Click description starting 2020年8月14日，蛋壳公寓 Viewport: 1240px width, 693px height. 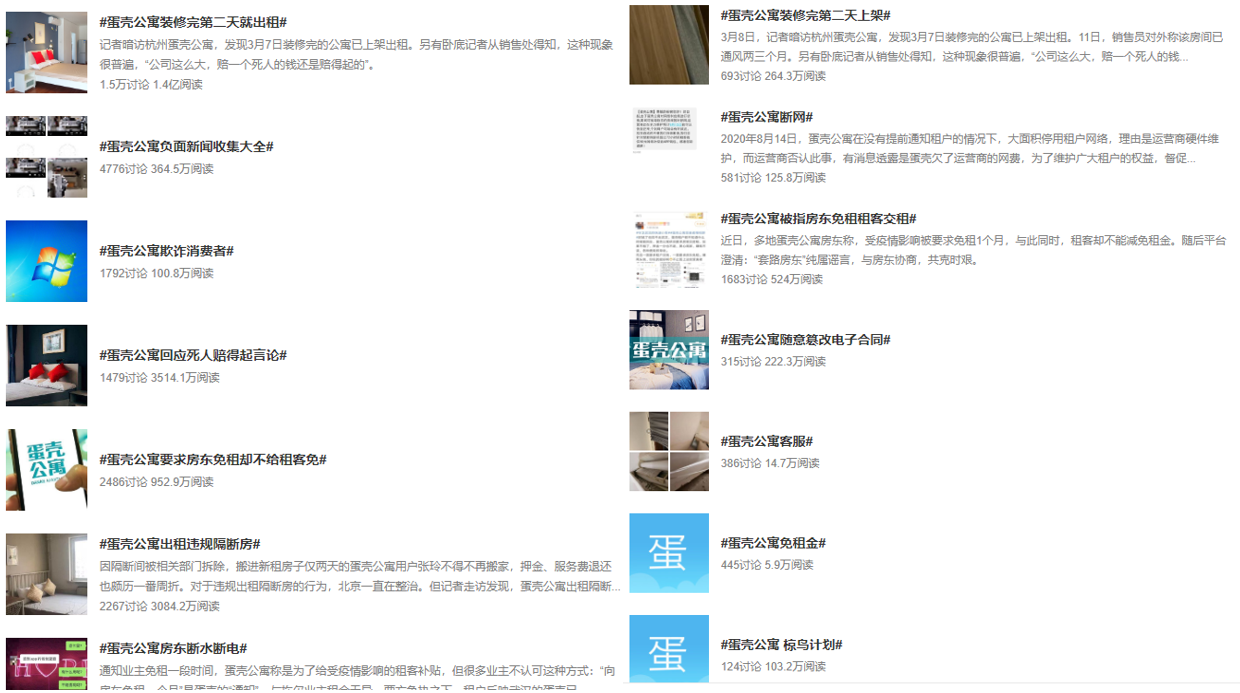click(x=972, y=149)
